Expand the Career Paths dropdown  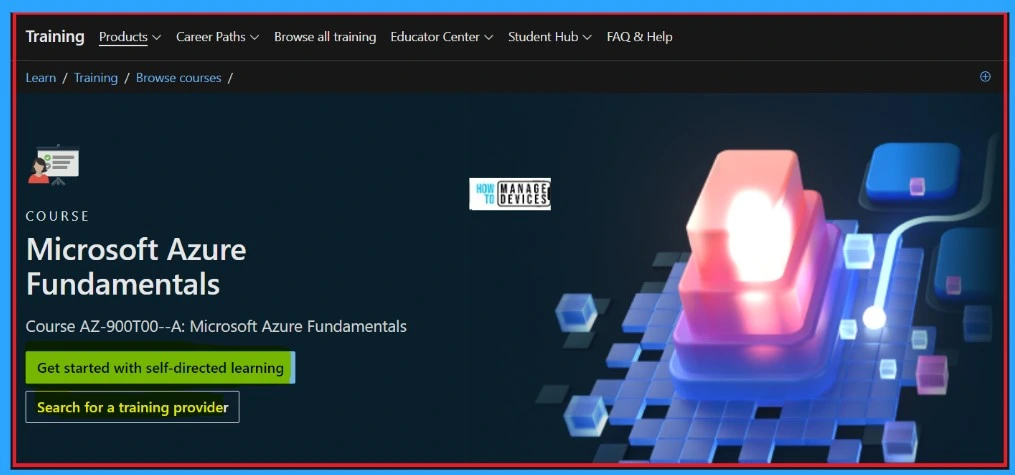coord(218,37)
